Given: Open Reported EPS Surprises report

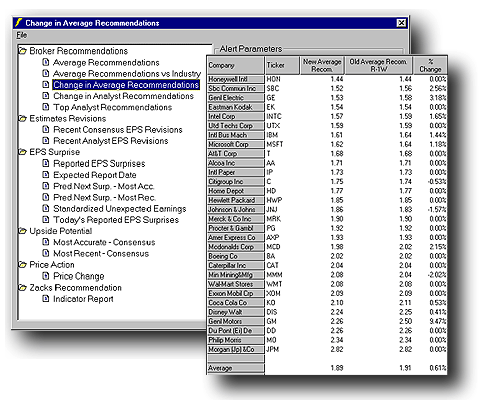Looking at the screenshot, I should coord(99,163).
